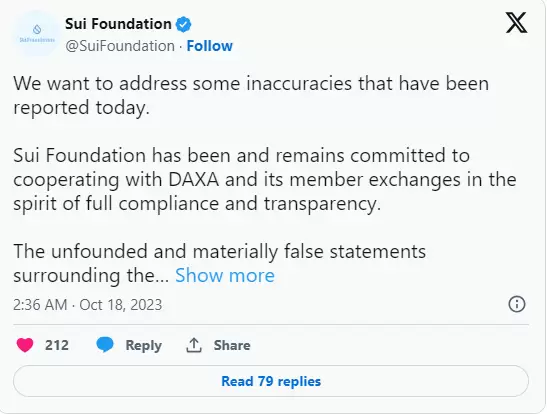Screen dimensions: 547x414
Task: Click the share upload arrow icon
Action: [x=194, y=345]
